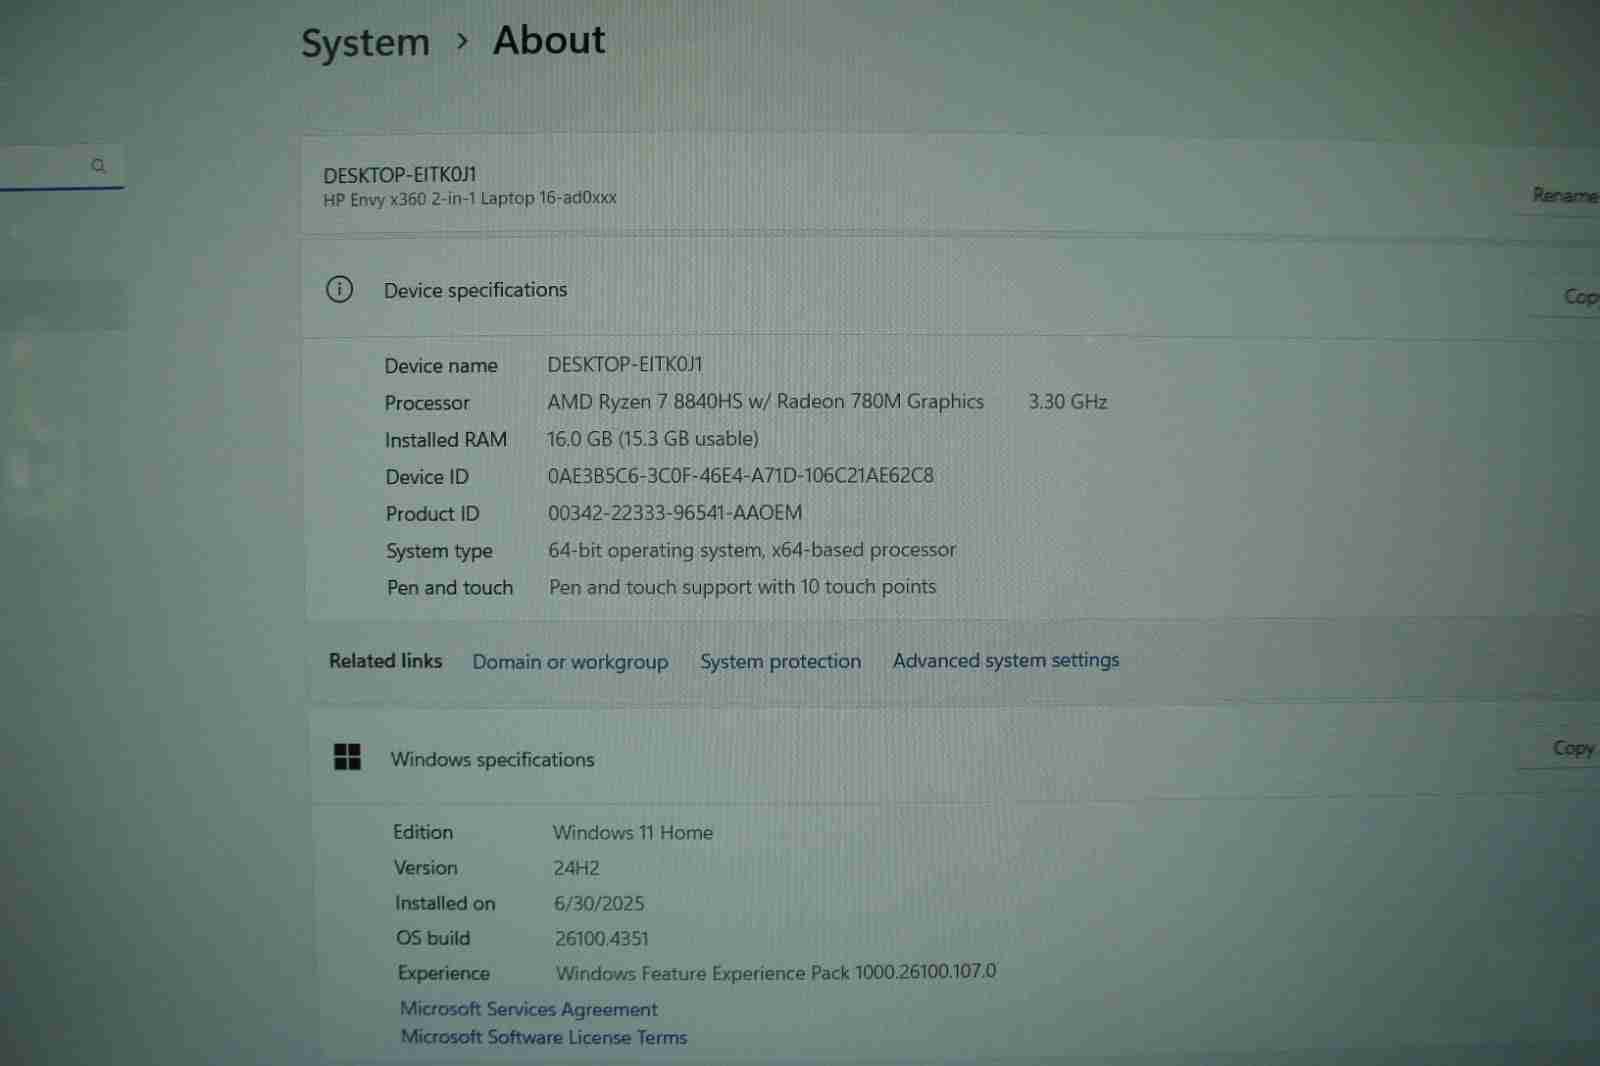Image resolution: width=1600 pixels, height=1066 pixels.
Task: Focus the settings search field
Action: click(x=45, y=166)
